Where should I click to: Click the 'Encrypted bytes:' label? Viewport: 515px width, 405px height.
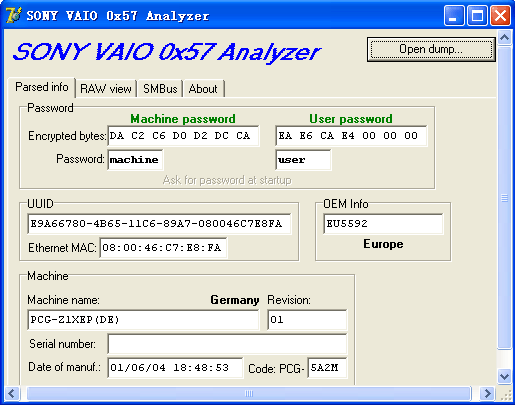pyautogui.click(x=67, y=136)
